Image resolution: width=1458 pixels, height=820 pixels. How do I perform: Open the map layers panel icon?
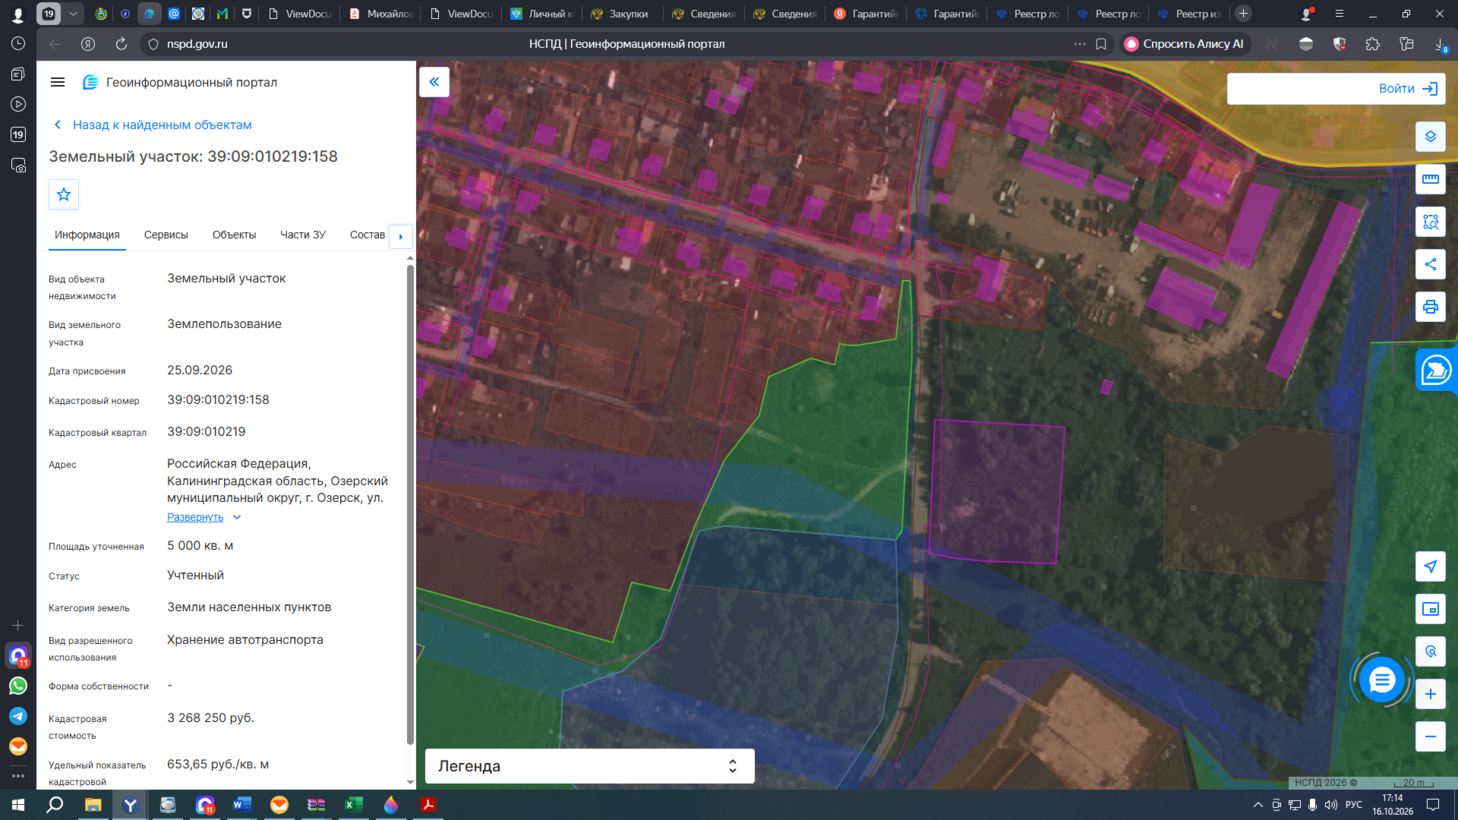pos(1430,137)
